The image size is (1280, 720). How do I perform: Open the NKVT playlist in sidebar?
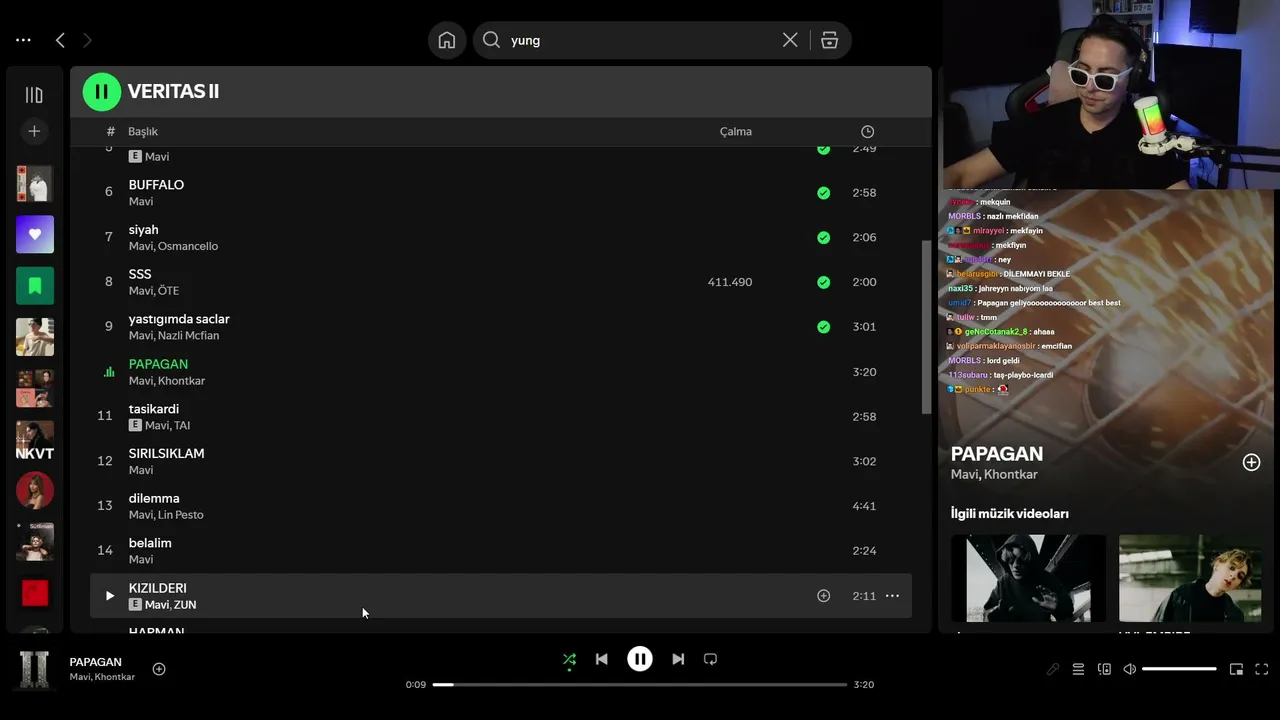(35, 439)
